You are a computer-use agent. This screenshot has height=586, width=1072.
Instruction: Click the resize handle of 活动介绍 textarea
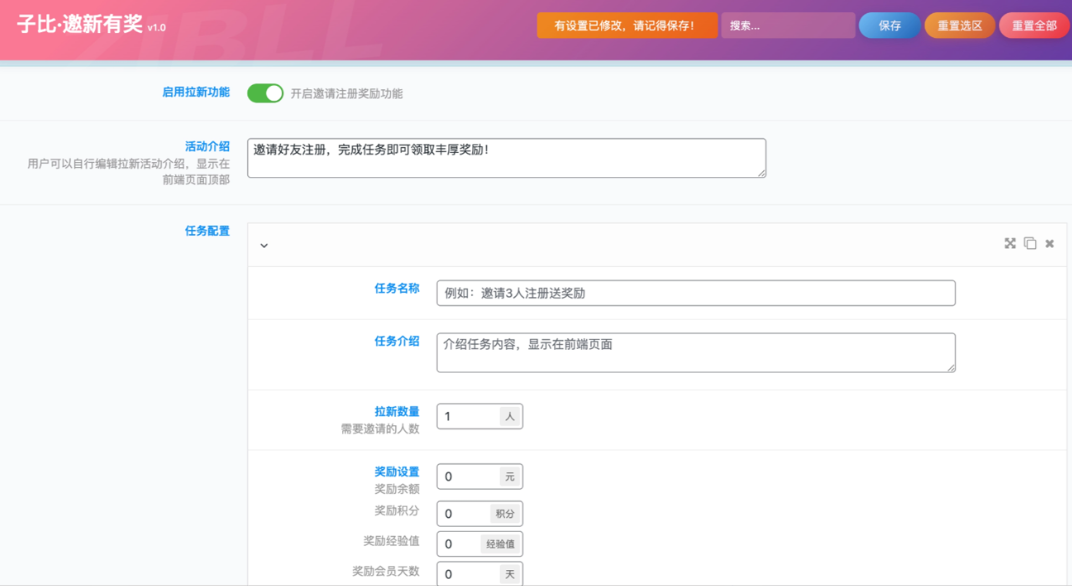[x=761, y=173]
